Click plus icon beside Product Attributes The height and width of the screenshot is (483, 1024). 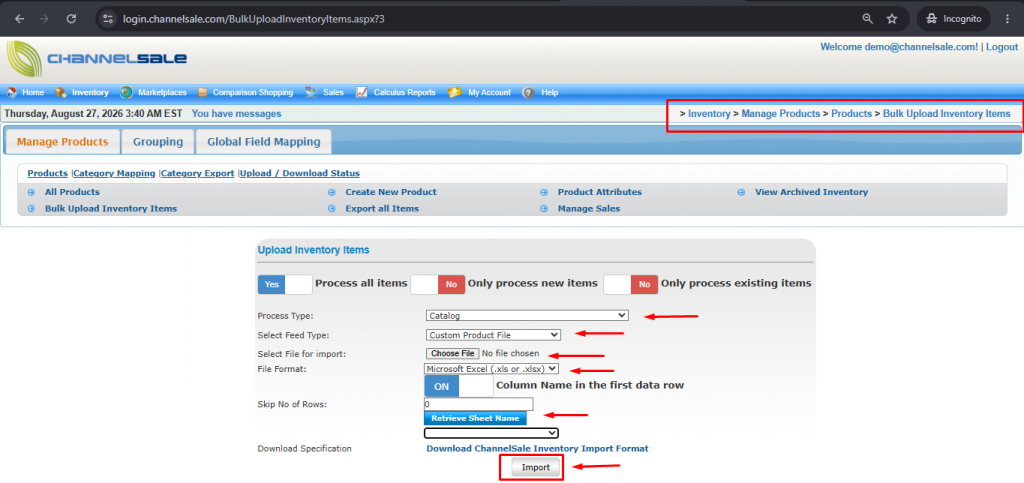pyautogui.click(x=543, y=193)
